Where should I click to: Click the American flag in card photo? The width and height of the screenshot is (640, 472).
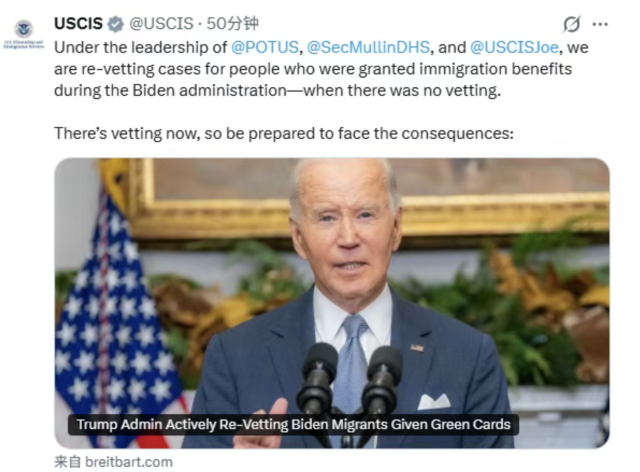[116, 318]
